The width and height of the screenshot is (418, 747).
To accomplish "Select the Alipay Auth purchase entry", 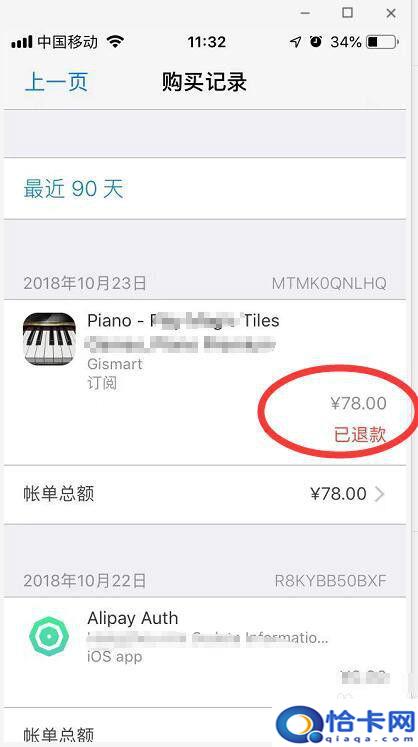I will [x=205, y=653].
